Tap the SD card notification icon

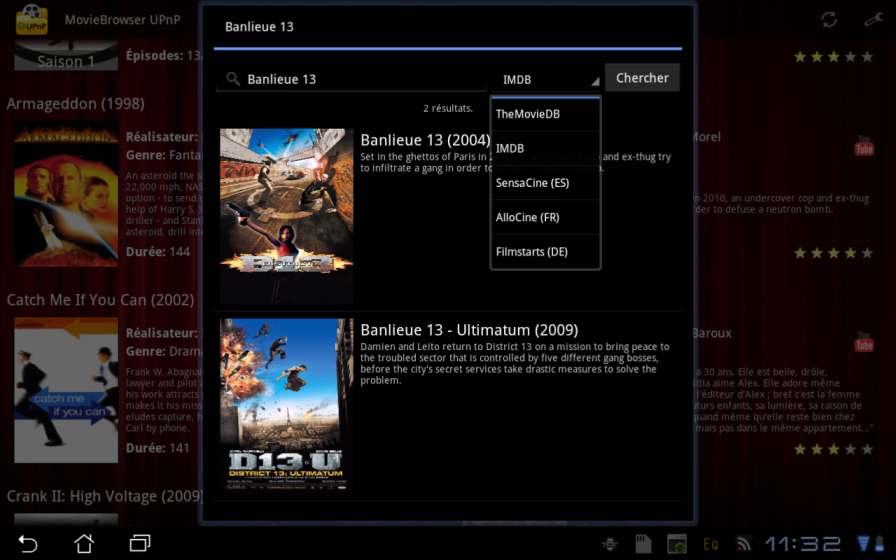coord(643,543)
